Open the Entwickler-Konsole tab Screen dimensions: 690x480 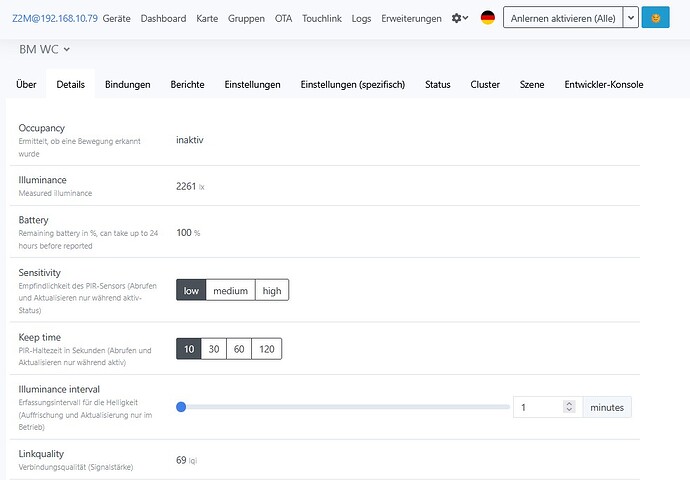coord(604,84)
